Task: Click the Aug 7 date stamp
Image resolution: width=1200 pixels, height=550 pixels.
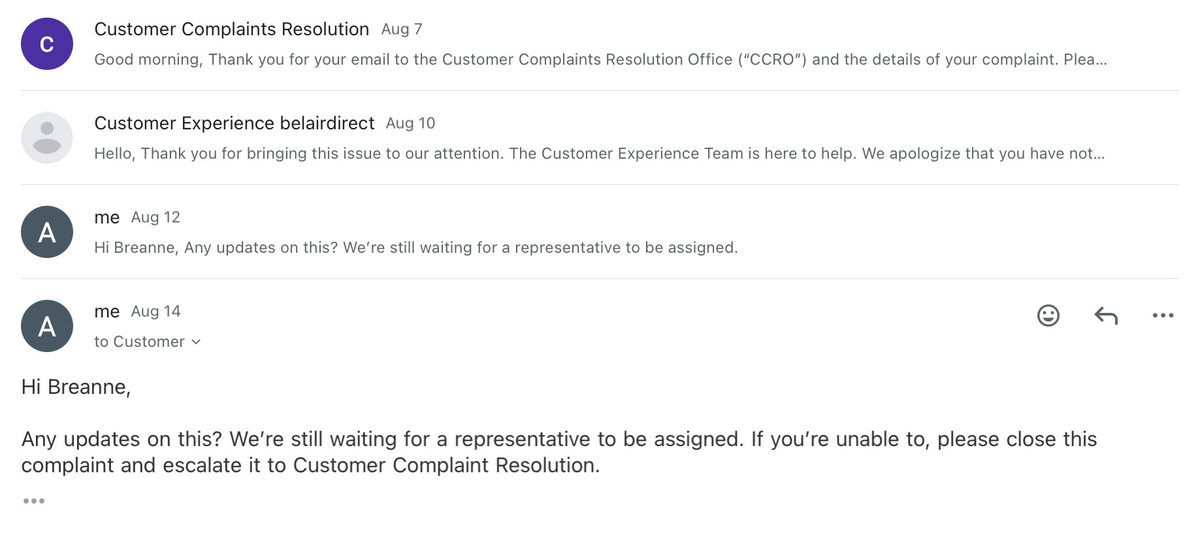Action: pos(402,29)
